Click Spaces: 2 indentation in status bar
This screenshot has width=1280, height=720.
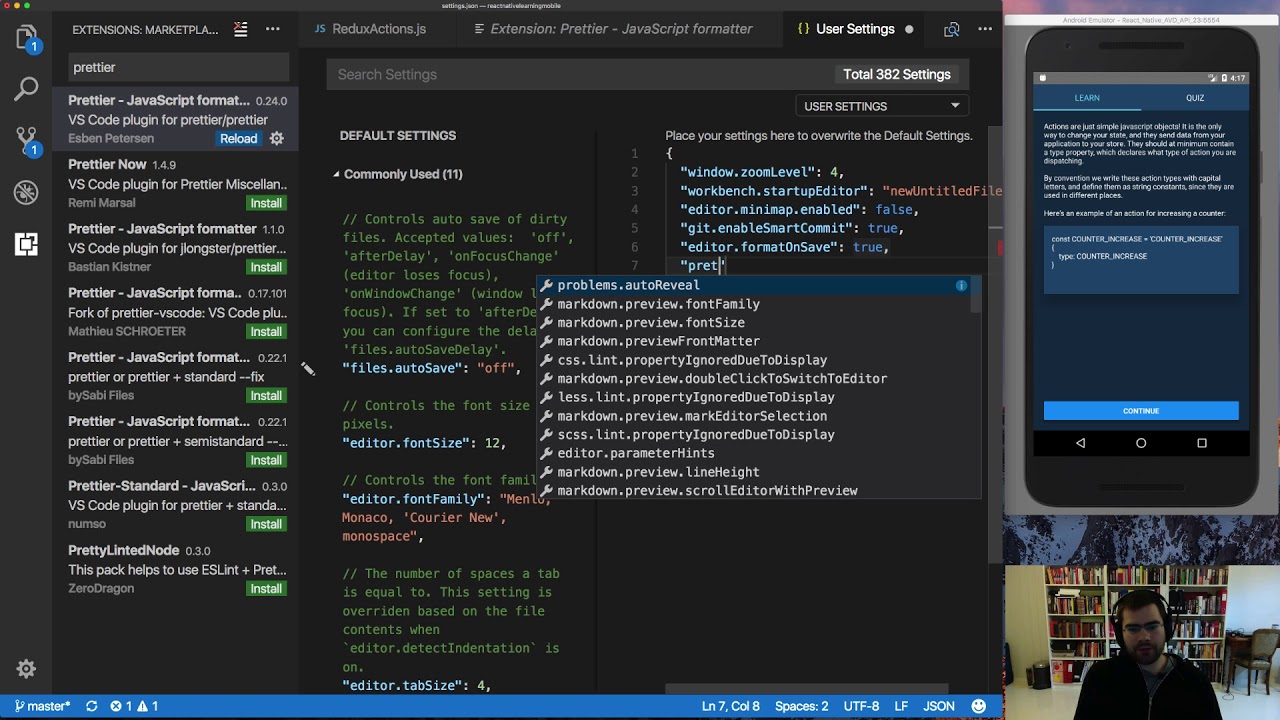(x=802, y=706)
